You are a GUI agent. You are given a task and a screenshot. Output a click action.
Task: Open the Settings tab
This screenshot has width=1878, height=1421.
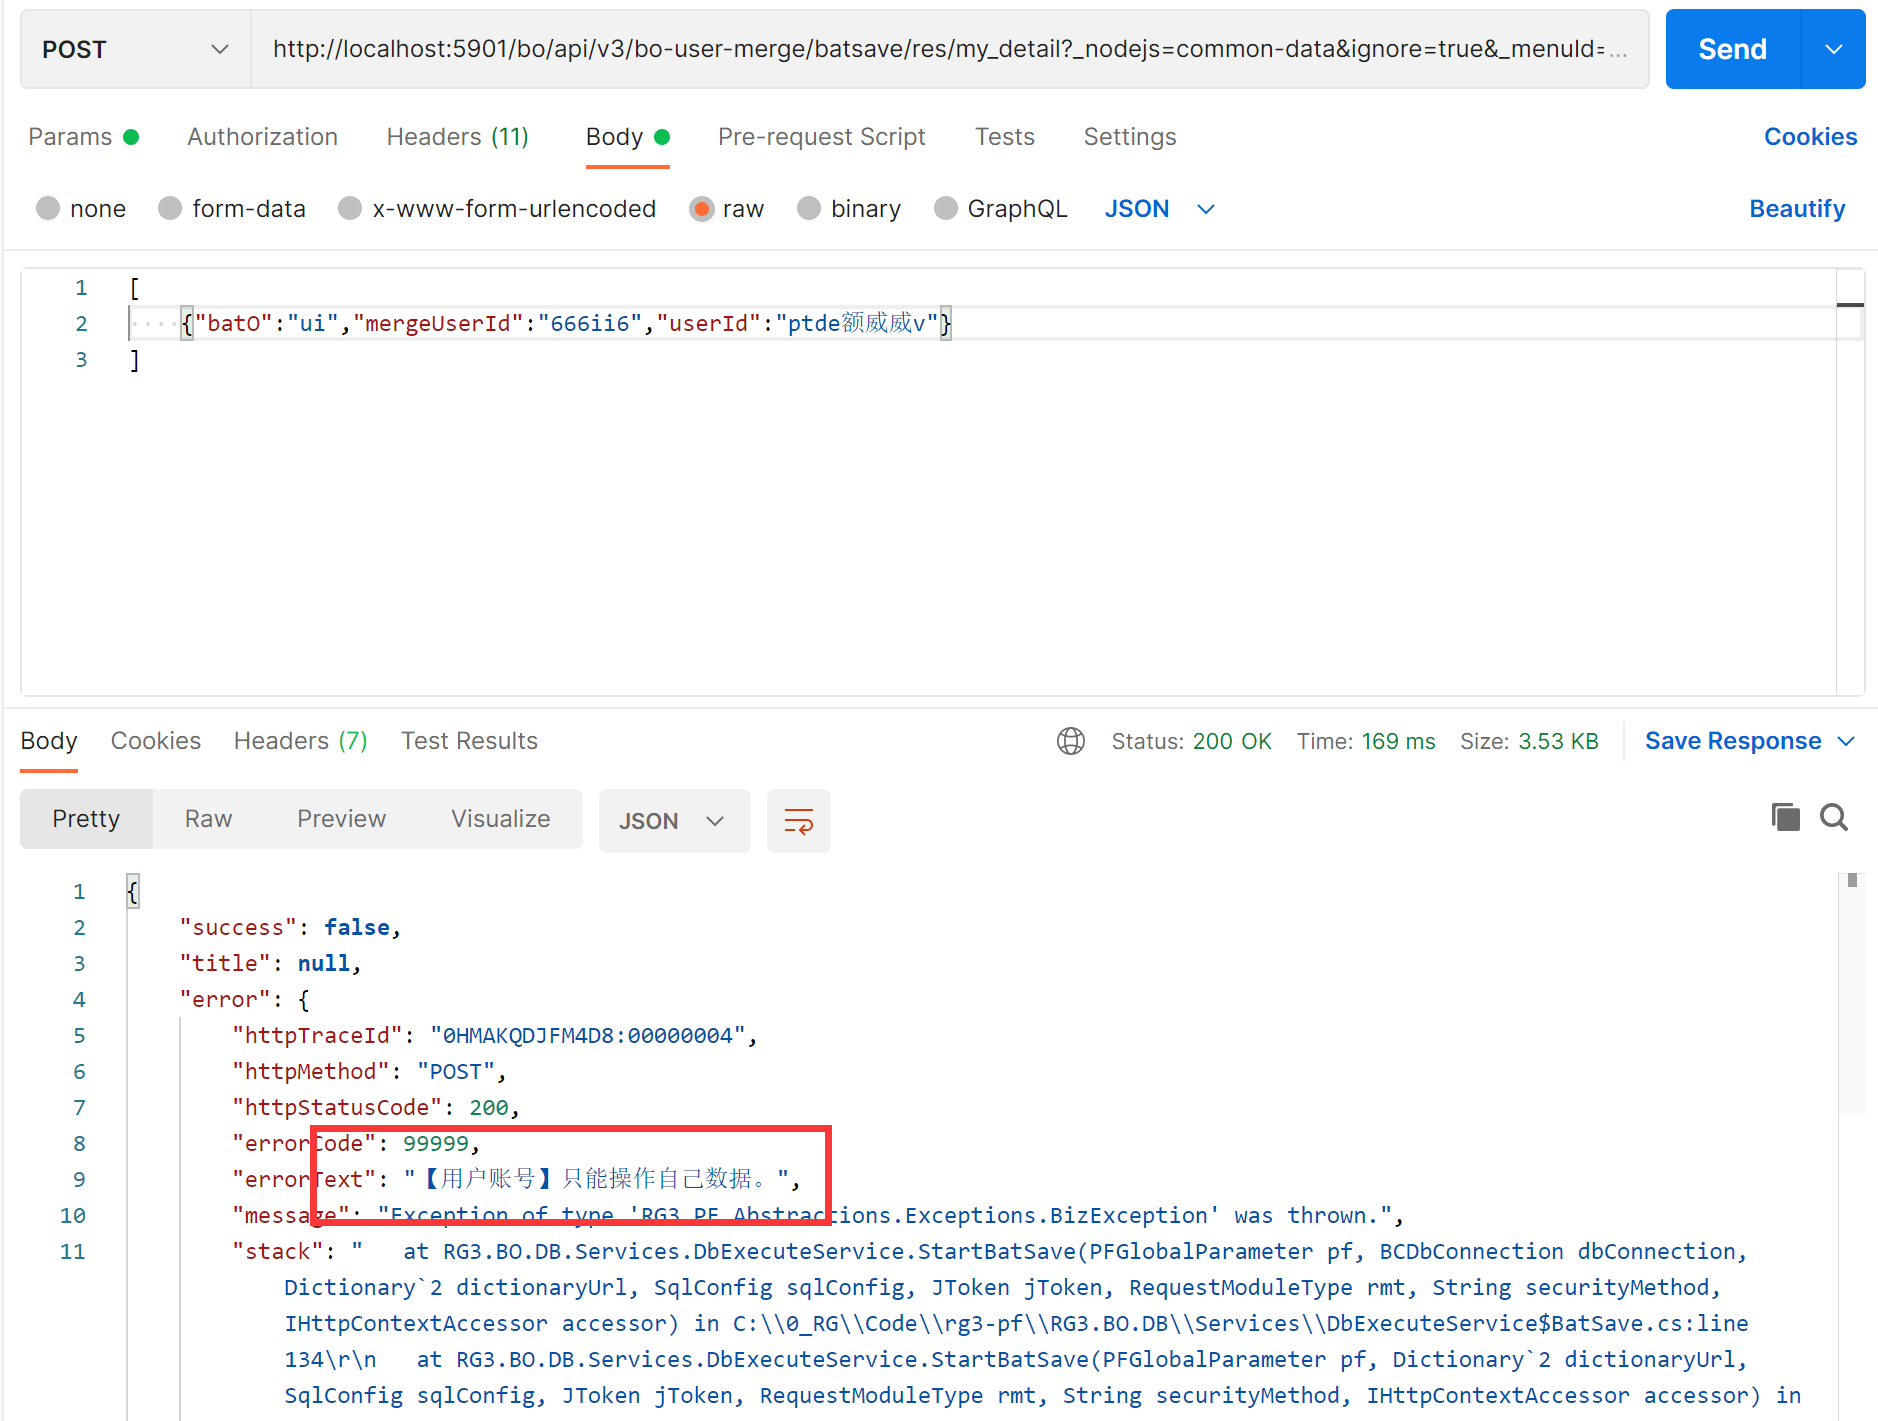(x=1129, y=137)
